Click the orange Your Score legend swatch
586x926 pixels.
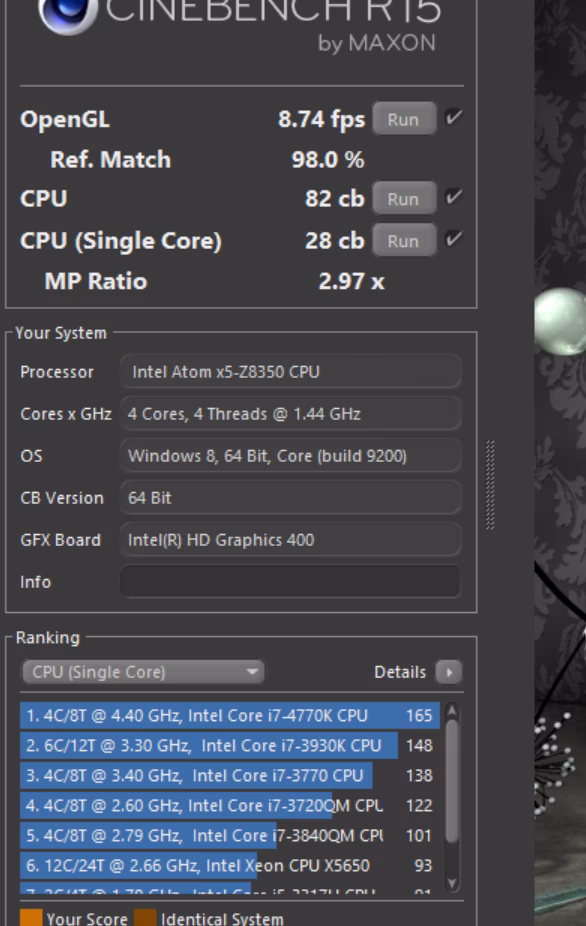click(x=31, y=918)
